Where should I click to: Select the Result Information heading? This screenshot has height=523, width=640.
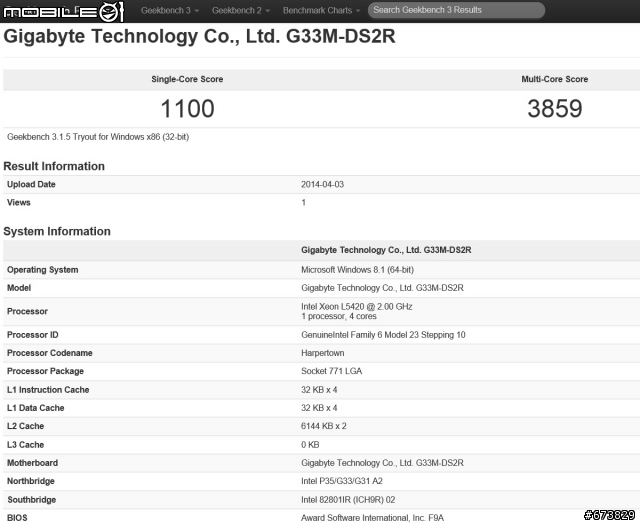point(54,166)
